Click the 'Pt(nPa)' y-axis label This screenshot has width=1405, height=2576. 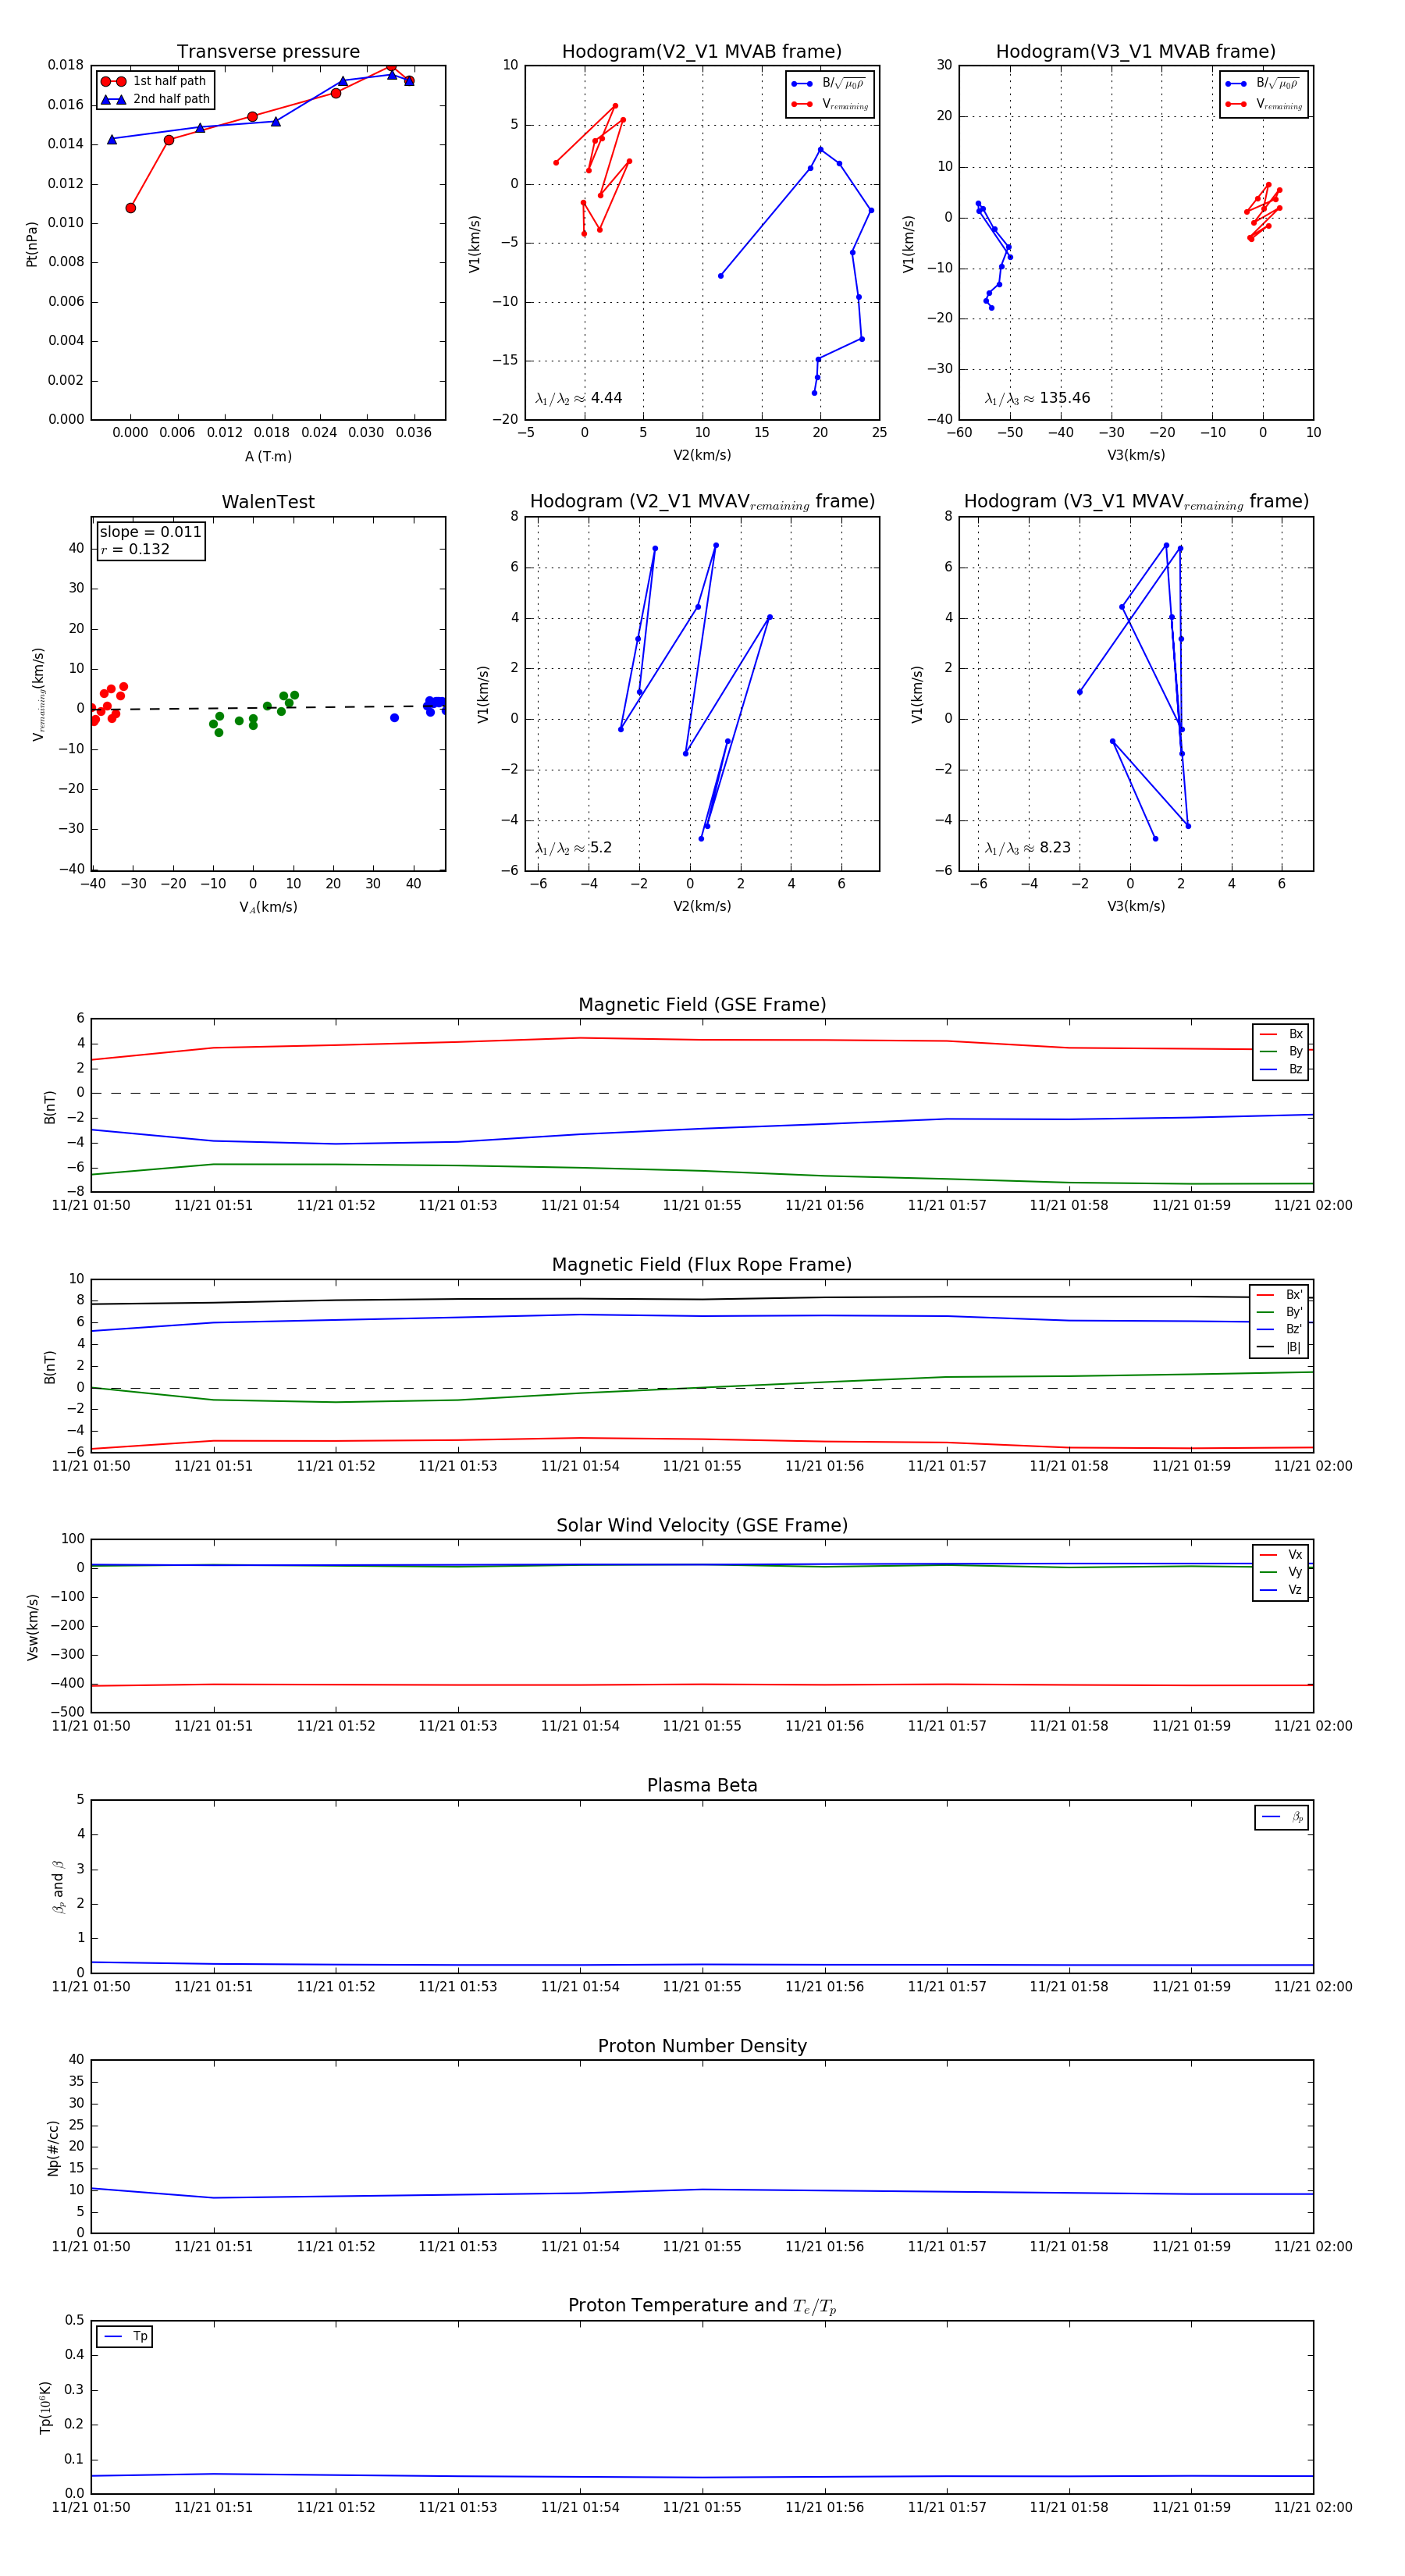tap(32, 243)
